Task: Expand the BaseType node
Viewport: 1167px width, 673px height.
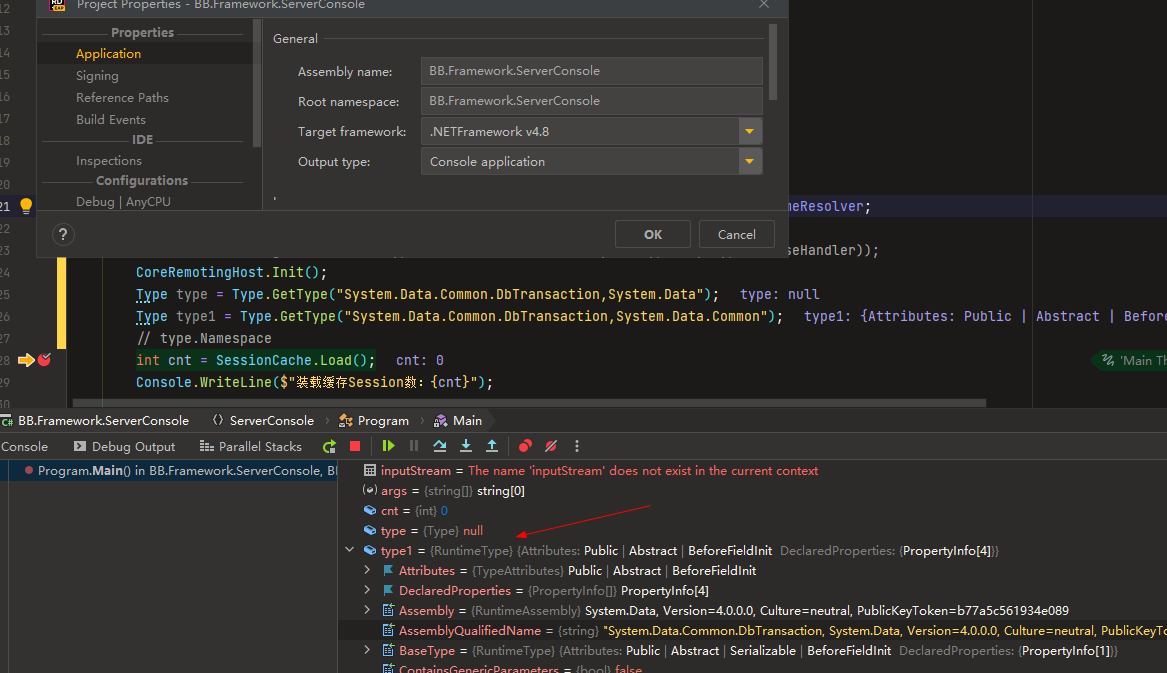Action: pyautogui.click(x=367, y=650)
